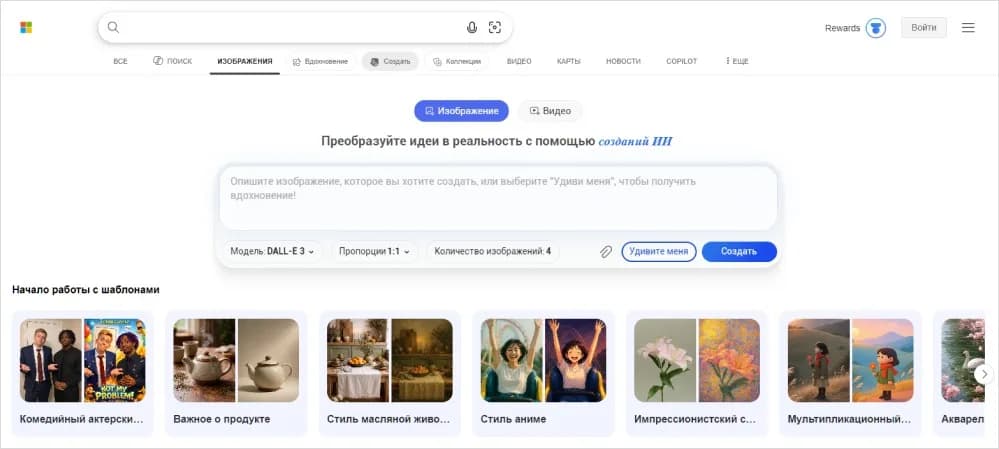Go to the КАРТЫ tab
Image resolution: width=999 pixels, height=449 pixels.
569,62
